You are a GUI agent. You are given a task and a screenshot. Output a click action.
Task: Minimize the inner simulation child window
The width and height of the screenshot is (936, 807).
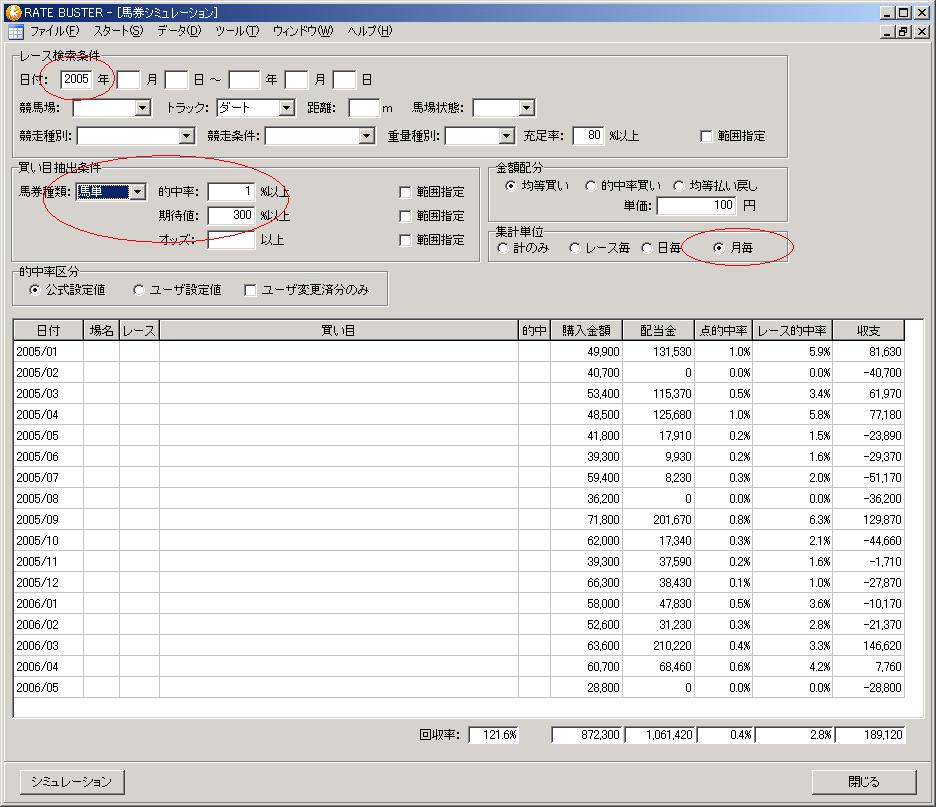click(x=888, y=32)
